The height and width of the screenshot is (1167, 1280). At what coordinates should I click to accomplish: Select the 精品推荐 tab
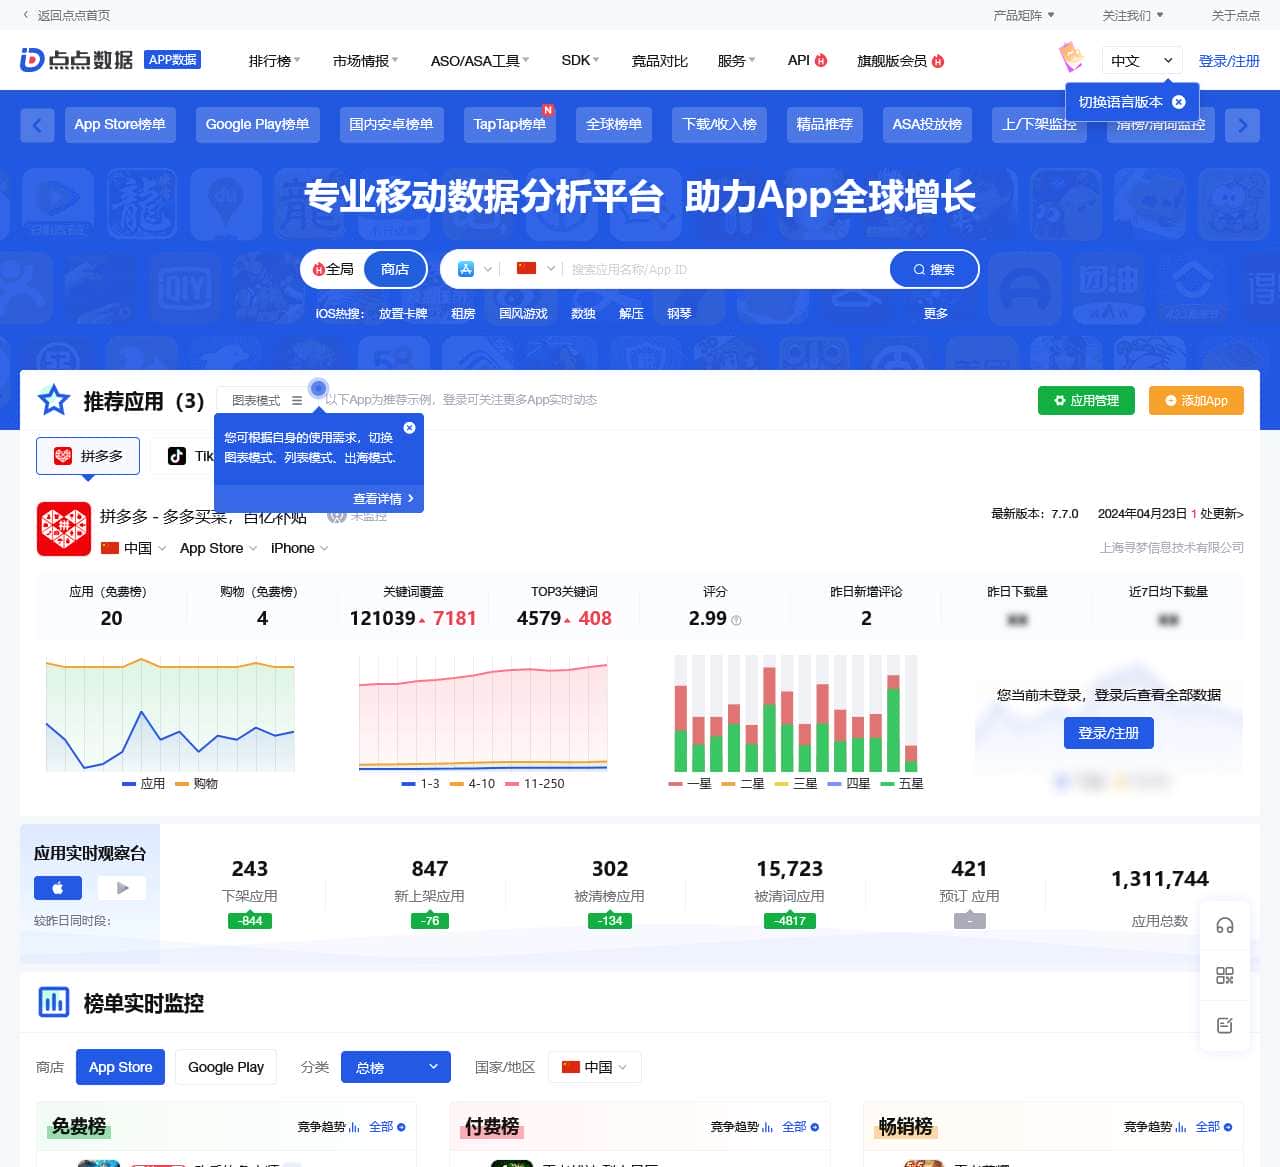coord(825,124)
